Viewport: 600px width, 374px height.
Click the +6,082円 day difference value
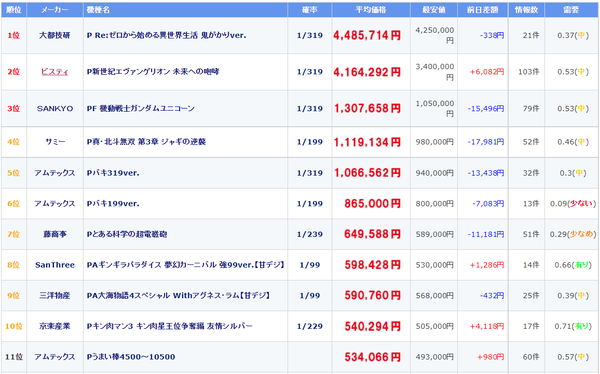click(487, 72)
